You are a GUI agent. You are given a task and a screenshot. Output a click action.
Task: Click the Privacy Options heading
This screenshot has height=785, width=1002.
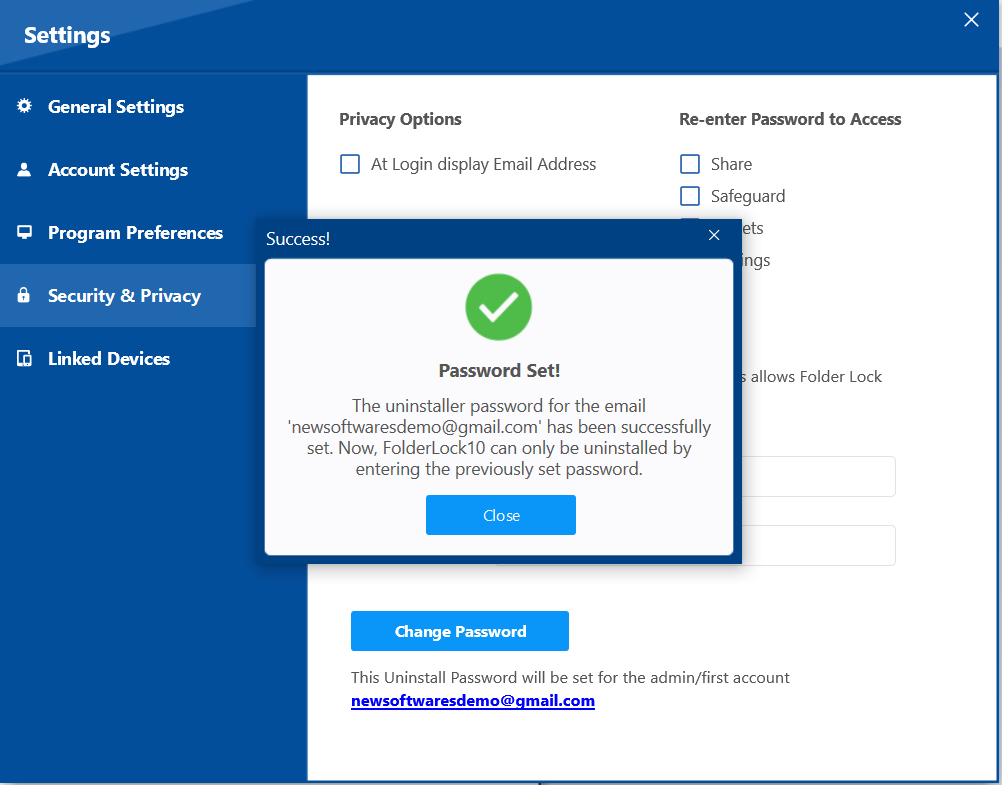point(400,120)
